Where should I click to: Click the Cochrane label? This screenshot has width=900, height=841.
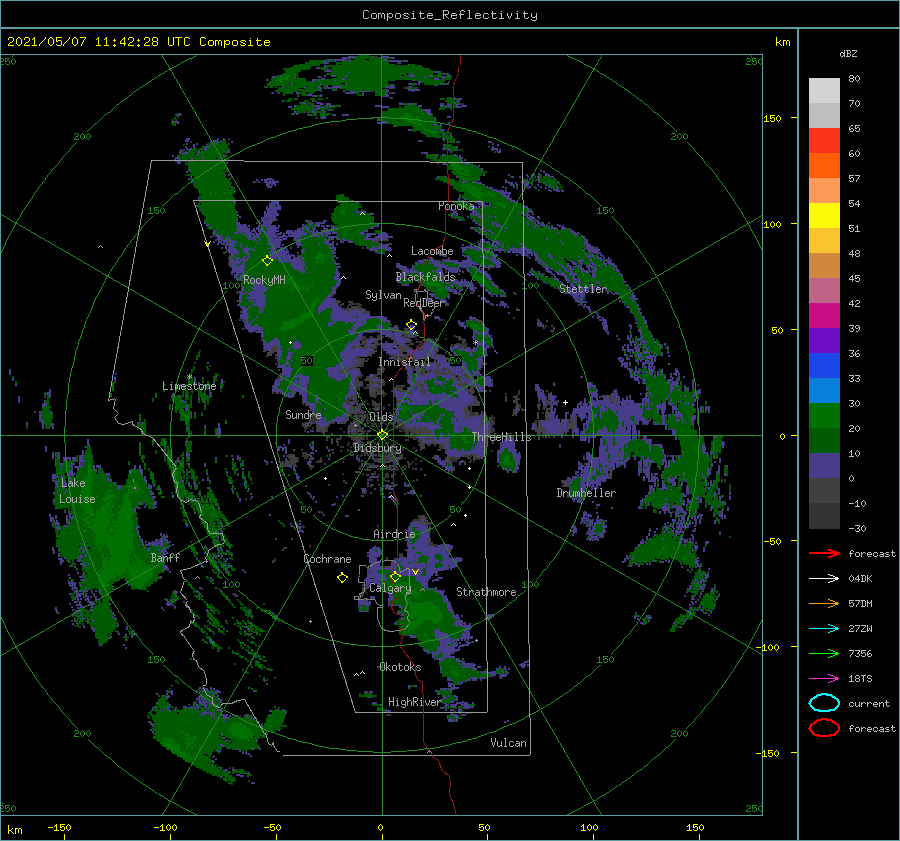[x=327, y=559]
